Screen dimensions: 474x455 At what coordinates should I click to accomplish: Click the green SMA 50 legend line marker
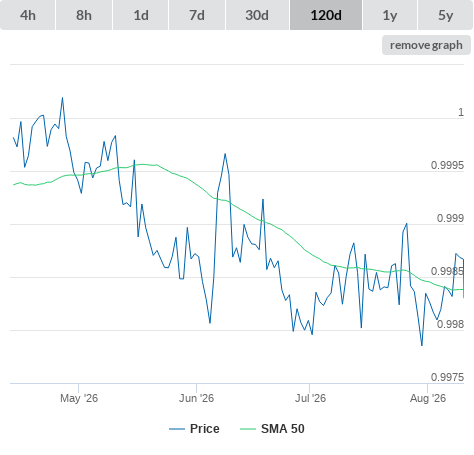248,429
